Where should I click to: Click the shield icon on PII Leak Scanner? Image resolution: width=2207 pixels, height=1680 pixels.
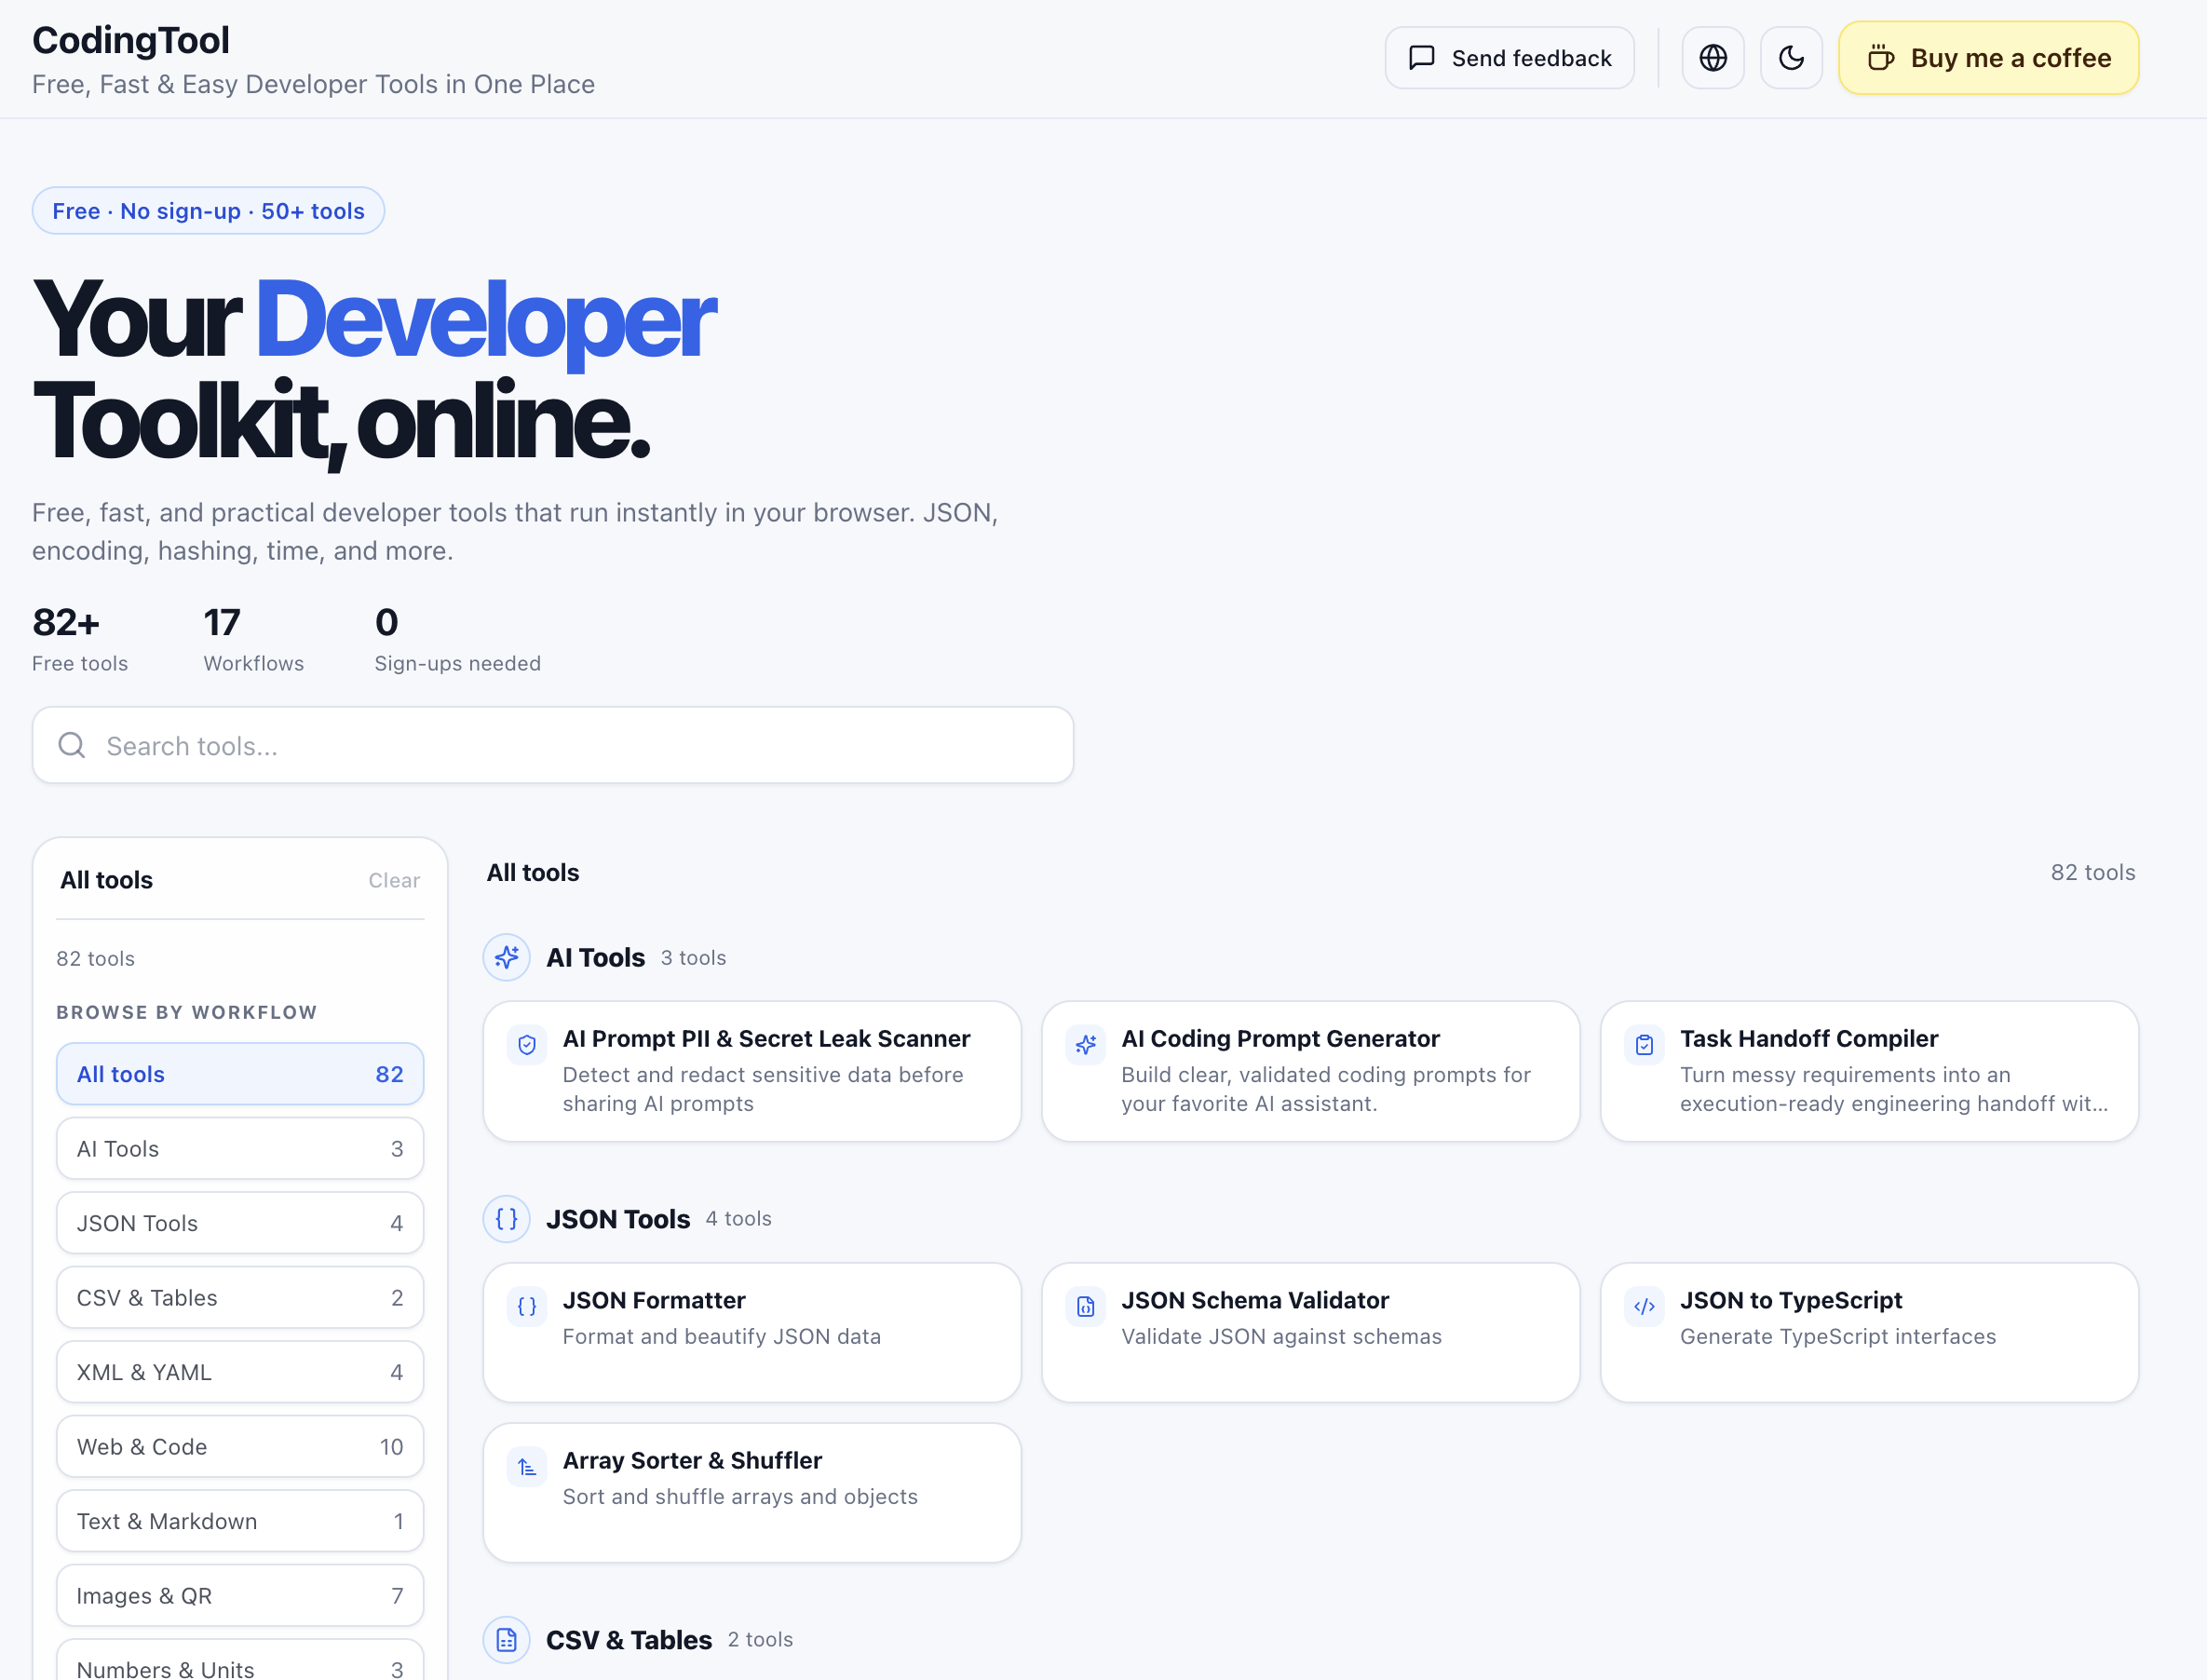(527, 1045)
